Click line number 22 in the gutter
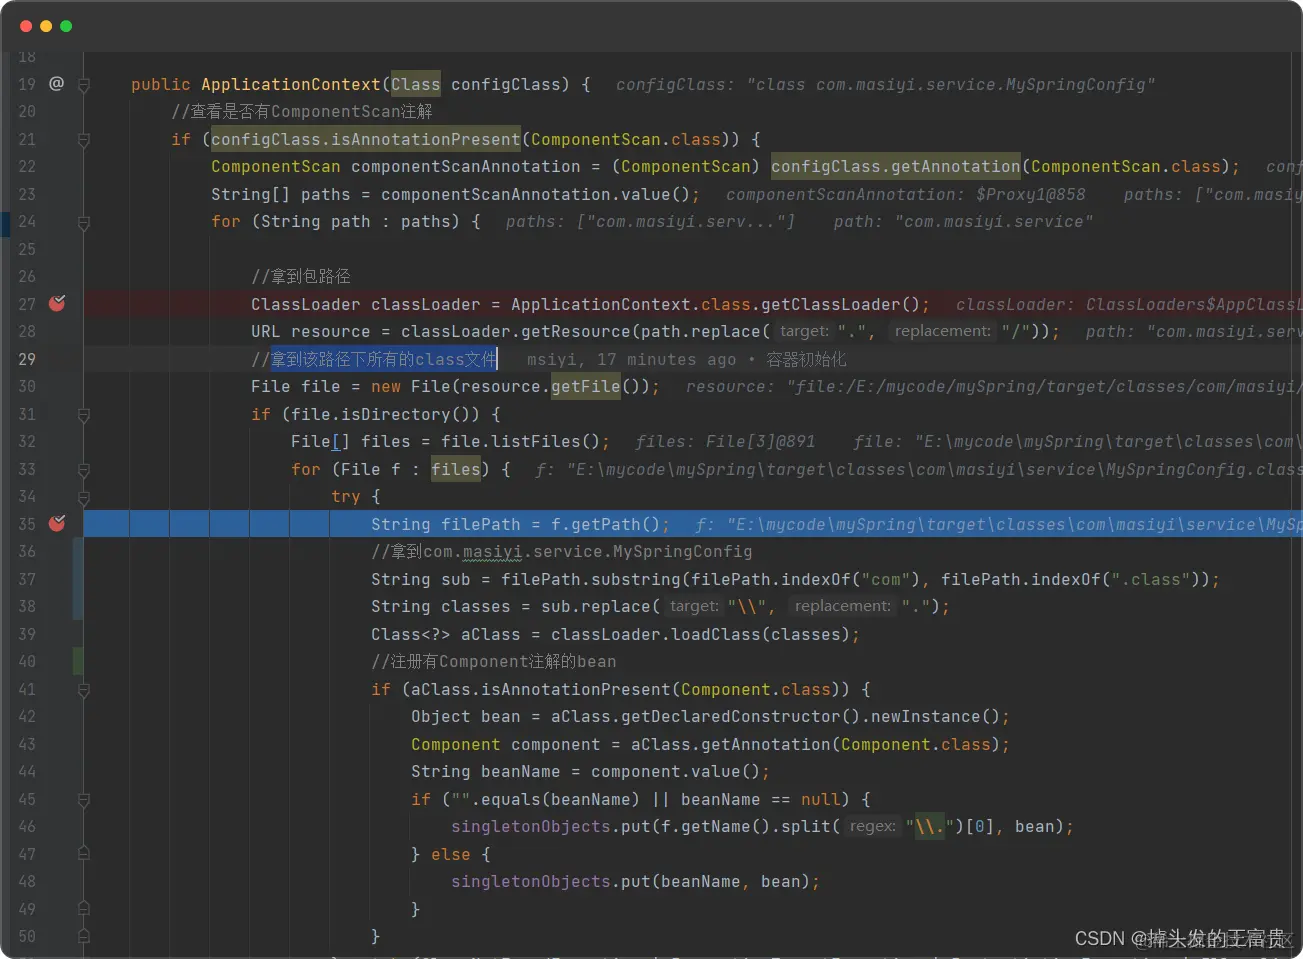The height and width of the screenshot is (959, 1303). tap(27, 166)
